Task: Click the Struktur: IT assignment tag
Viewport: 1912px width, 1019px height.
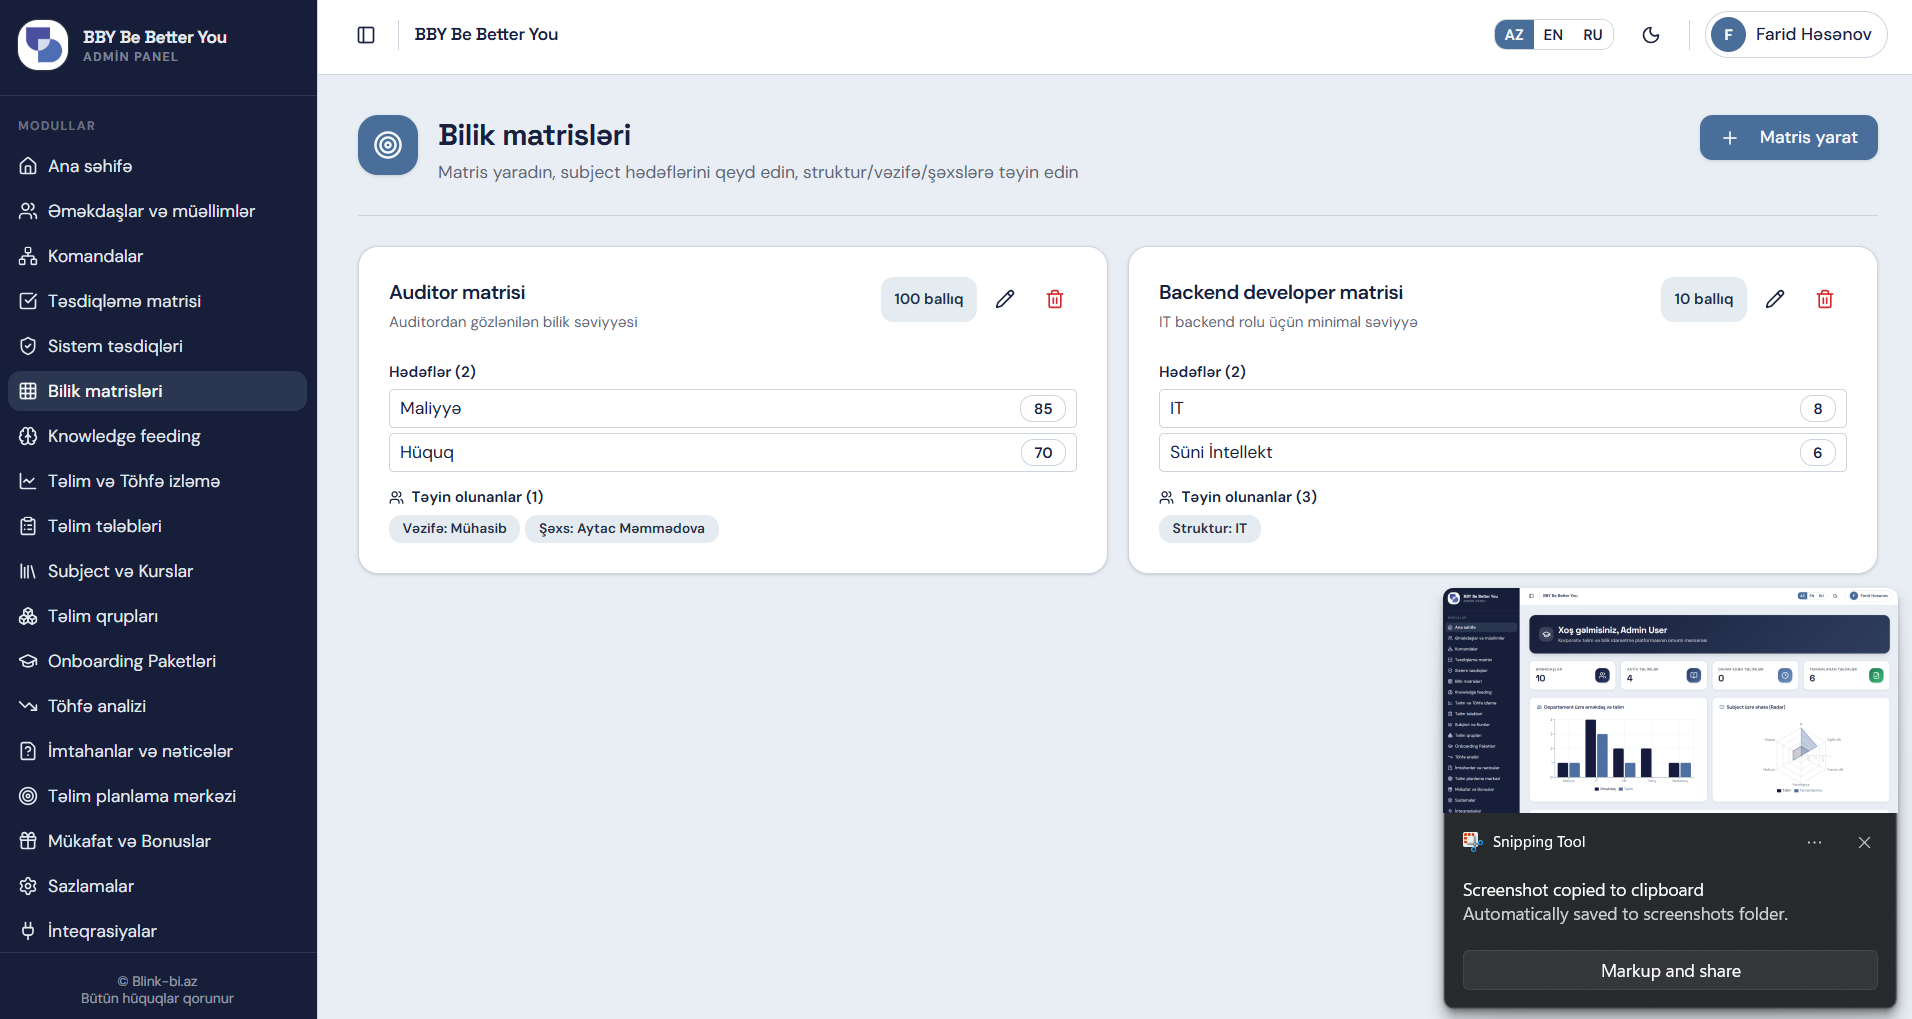Action: [1210, 529]
